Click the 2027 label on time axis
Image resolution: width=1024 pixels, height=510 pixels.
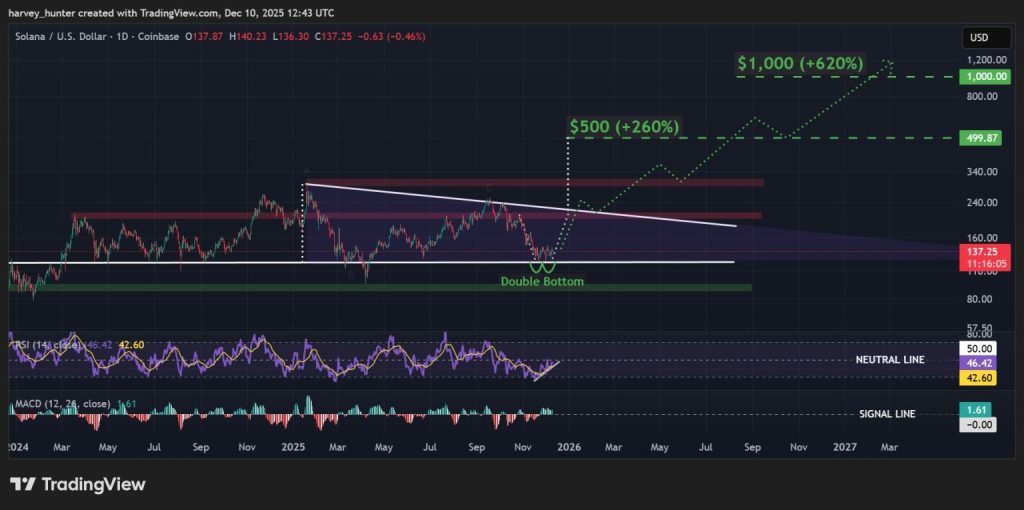point(845,447)
